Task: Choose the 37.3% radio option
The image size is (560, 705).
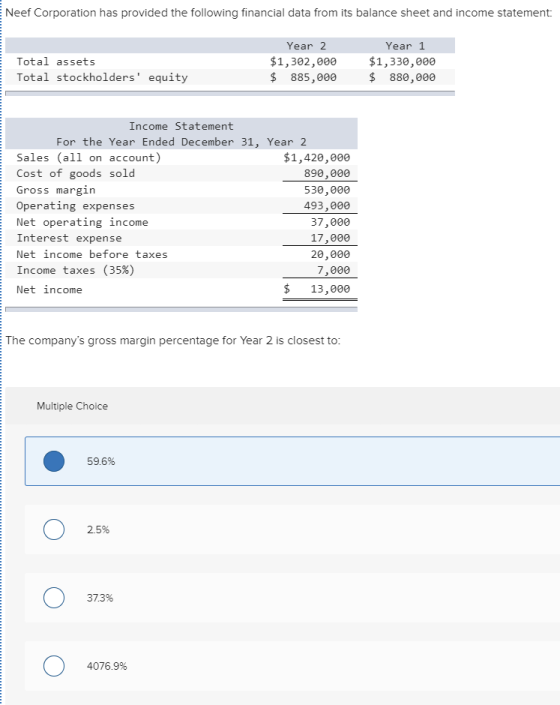Action: 54,598
